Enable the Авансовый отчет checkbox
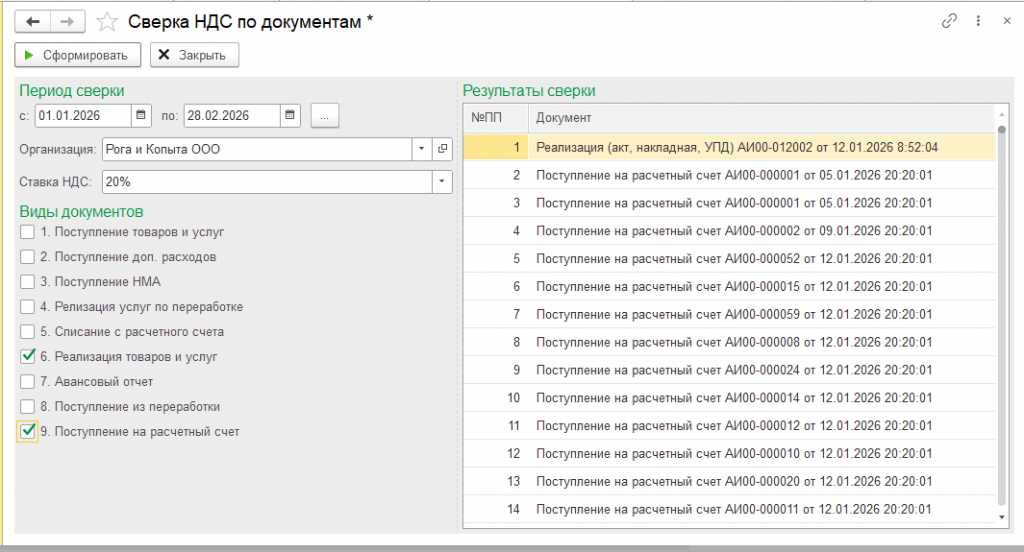 tap(27, 382)
